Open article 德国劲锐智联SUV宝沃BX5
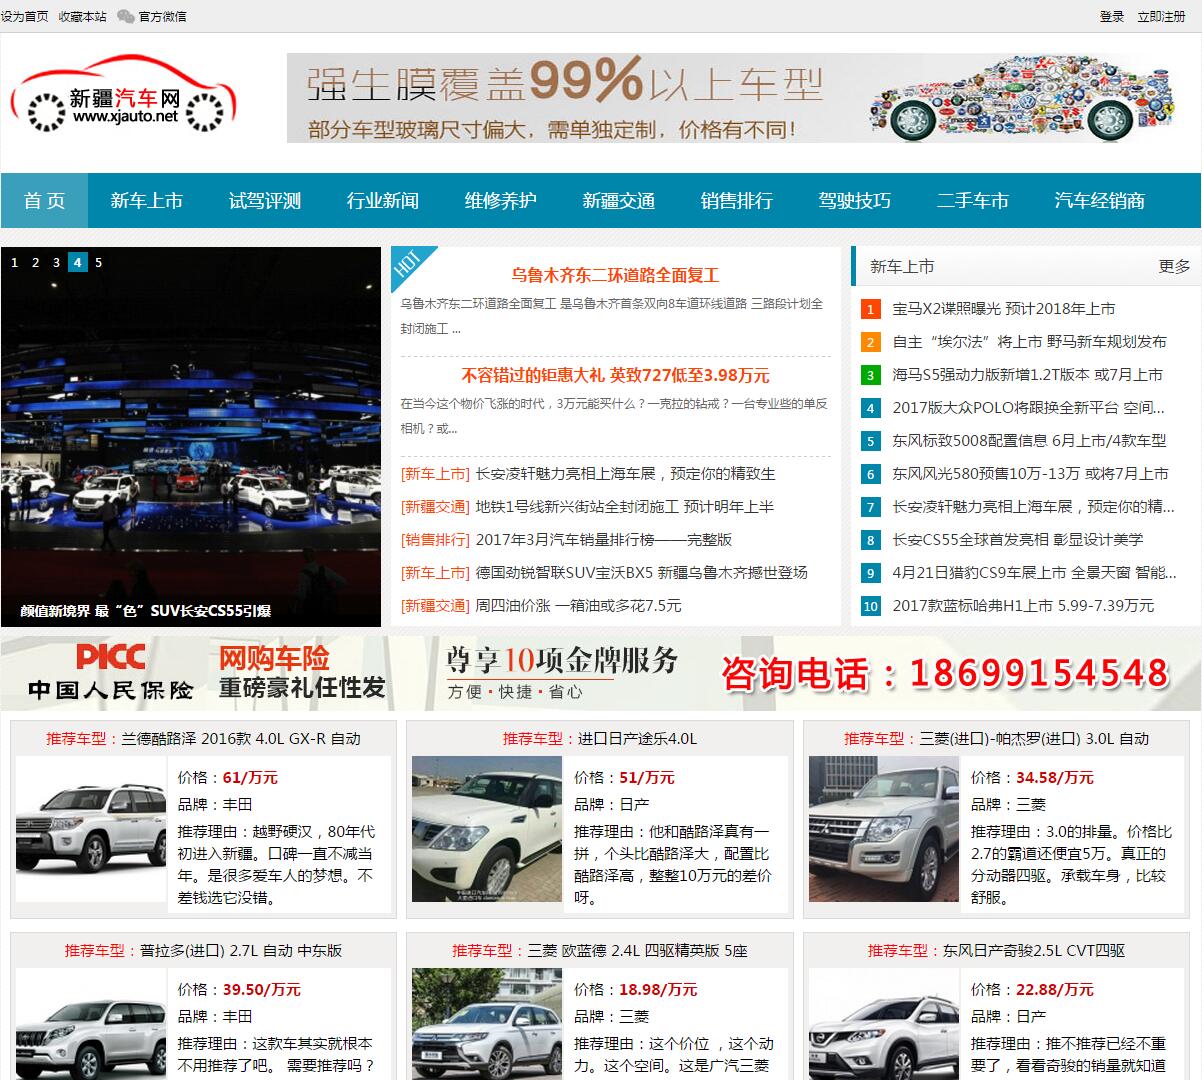Screen dimensions: 1202x1080 (641, 573)
